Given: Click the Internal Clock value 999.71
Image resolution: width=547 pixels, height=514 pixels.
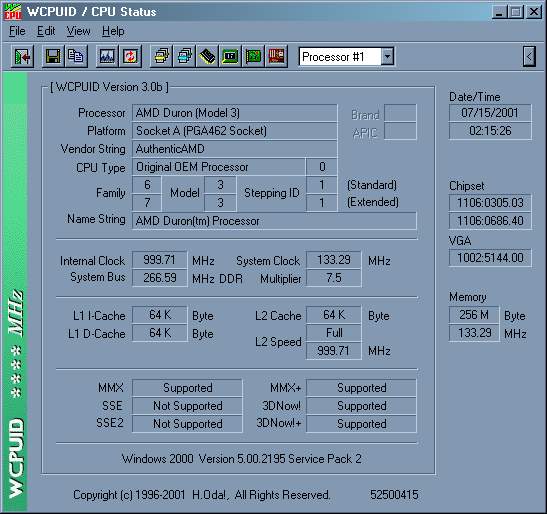Looking at the screenshot, I should [x=159, y=260].
